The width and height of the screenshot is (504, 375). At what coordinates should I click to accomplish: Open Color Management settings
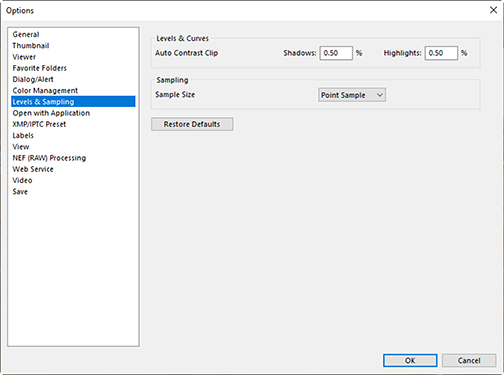coord(45,91)
